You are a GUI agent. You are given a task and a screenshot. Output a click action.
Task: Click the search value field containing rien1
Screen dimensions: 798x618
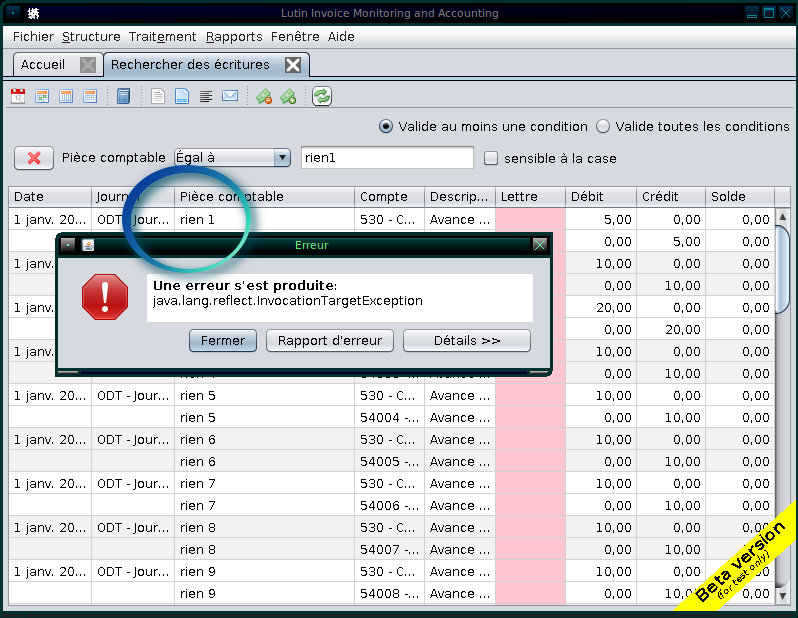387,158
